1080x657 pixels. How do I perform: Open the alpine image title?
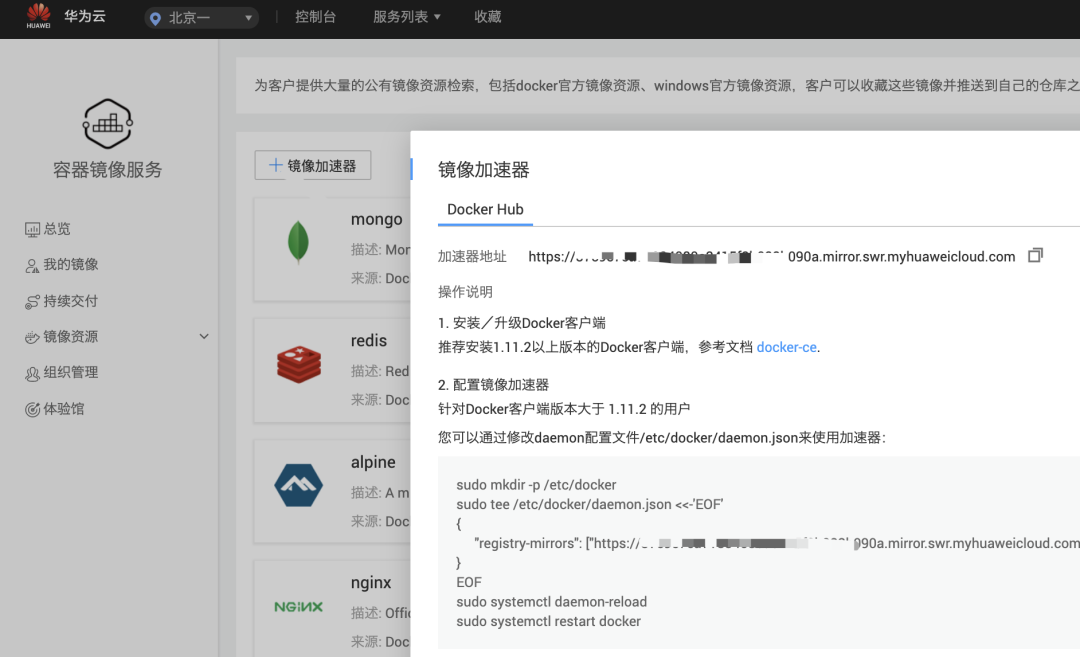tap(373, 462)
